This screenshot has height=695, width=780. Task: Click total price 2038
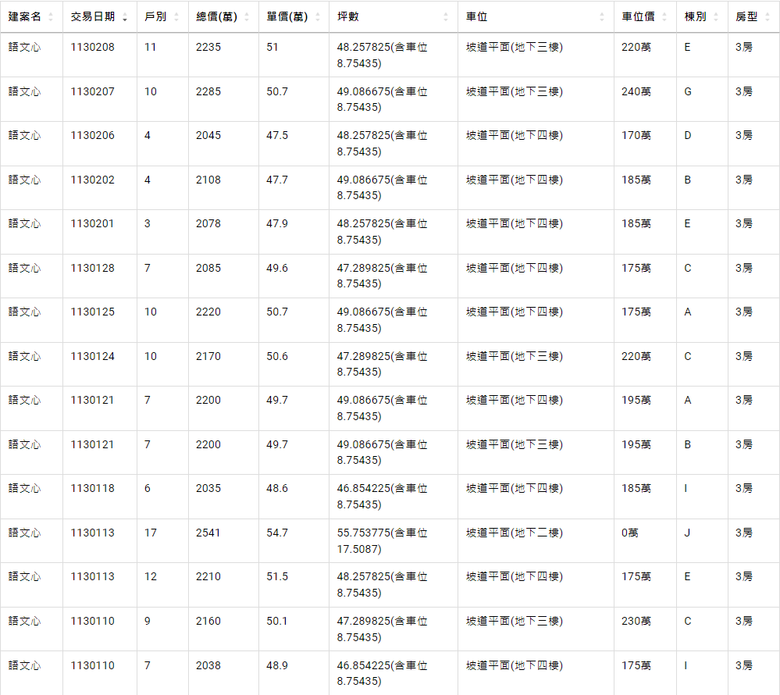[x=208, y=665]
